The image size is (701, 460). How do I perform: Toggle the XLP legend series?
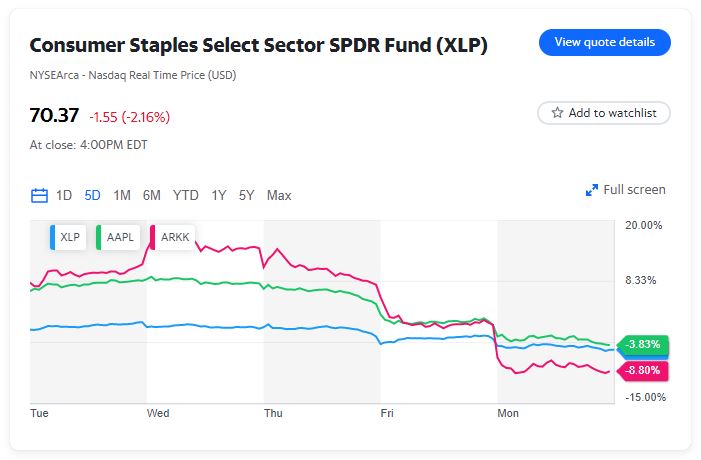coord(69,237)
